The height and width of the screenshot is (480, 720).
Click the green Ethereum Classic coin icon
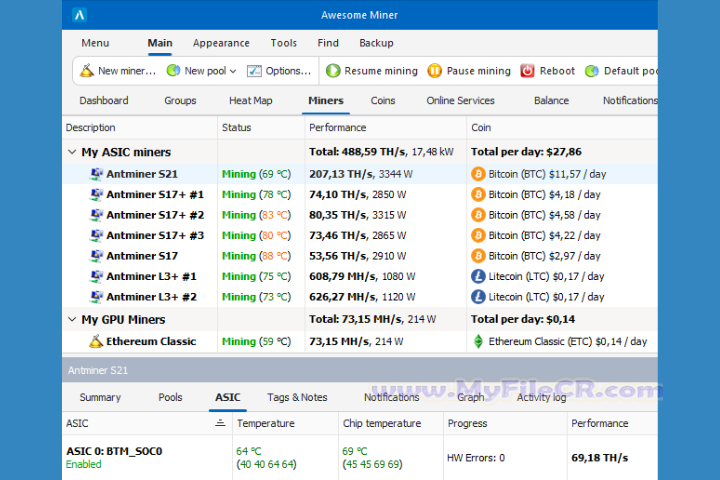[x=478, y=341]
